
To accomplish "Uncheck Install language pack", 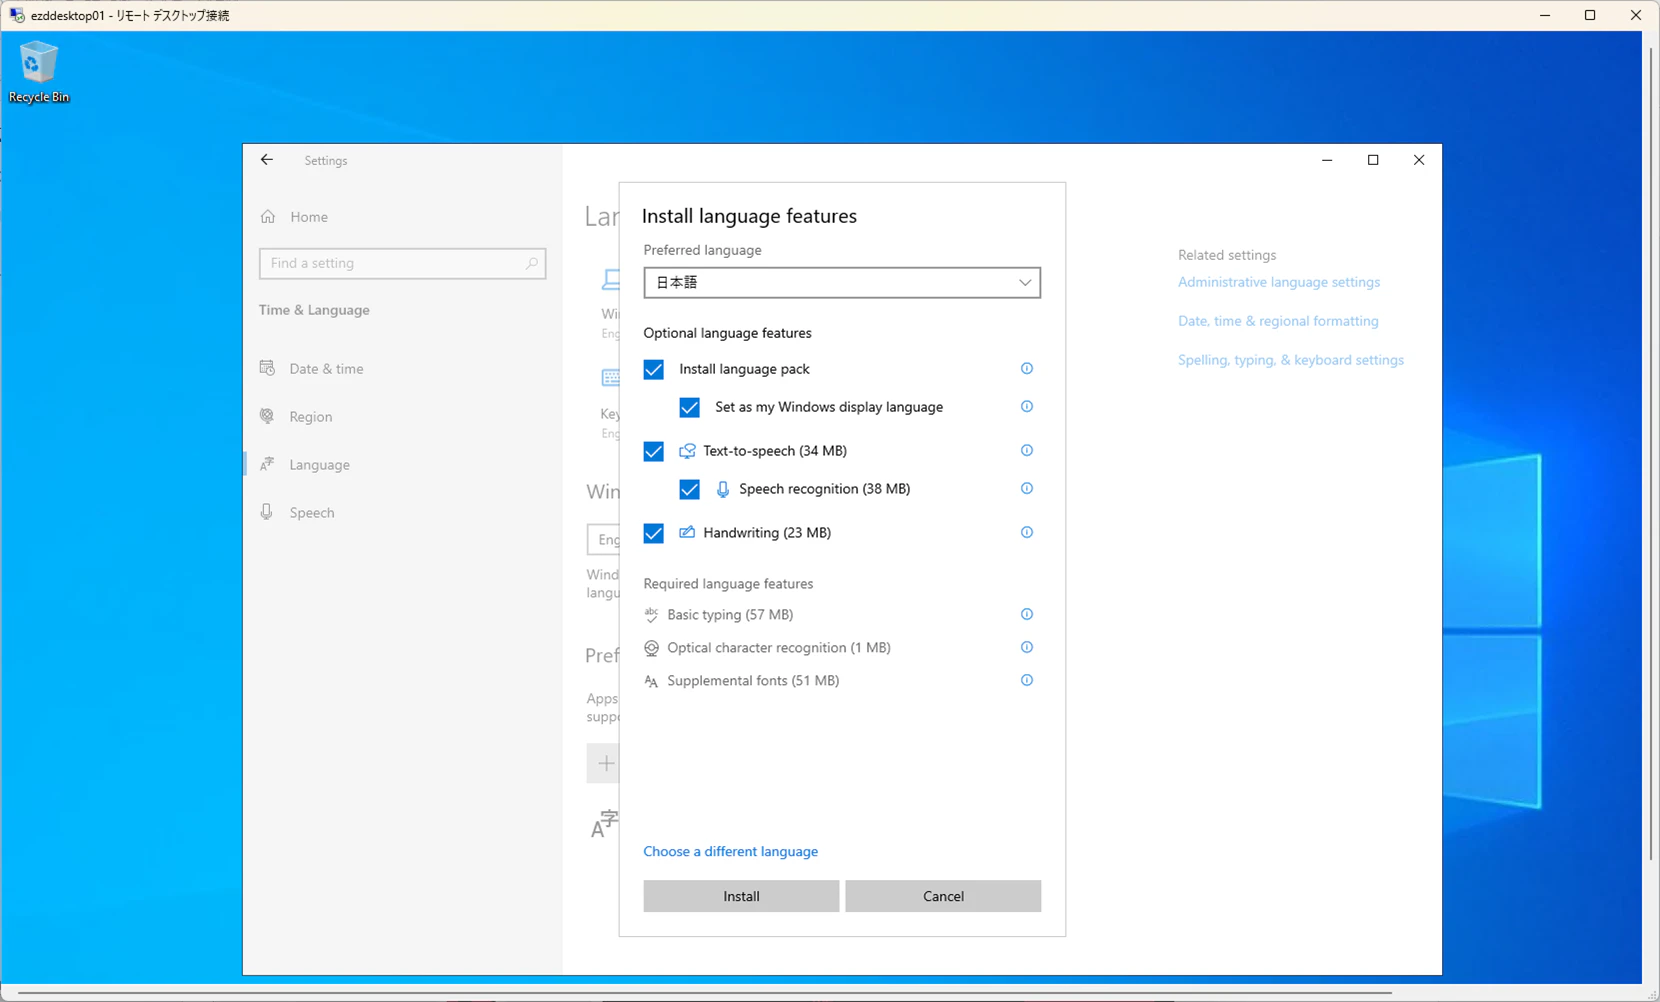I will click(x=654, y=370).
